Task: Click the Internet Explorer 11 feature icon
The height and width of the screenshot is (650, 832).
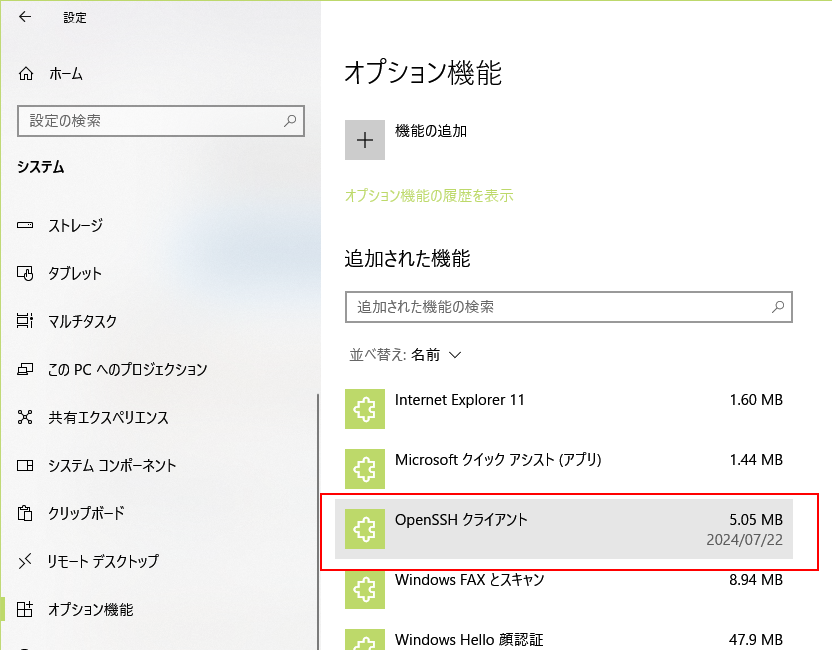Action: 365,409
